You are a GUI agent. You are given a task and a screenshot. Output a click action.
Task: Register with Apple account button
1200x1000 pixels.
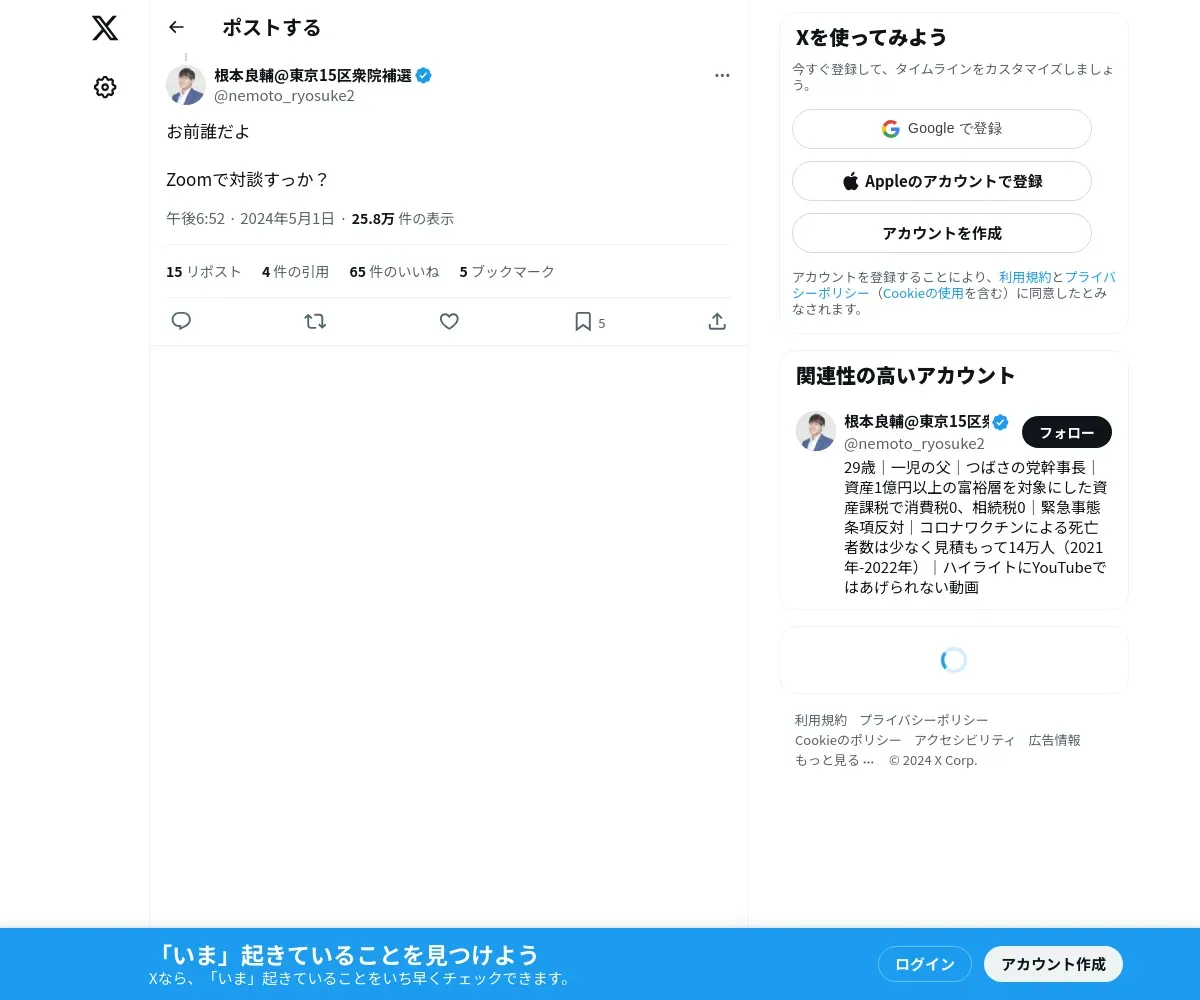[x=942, y=181]
